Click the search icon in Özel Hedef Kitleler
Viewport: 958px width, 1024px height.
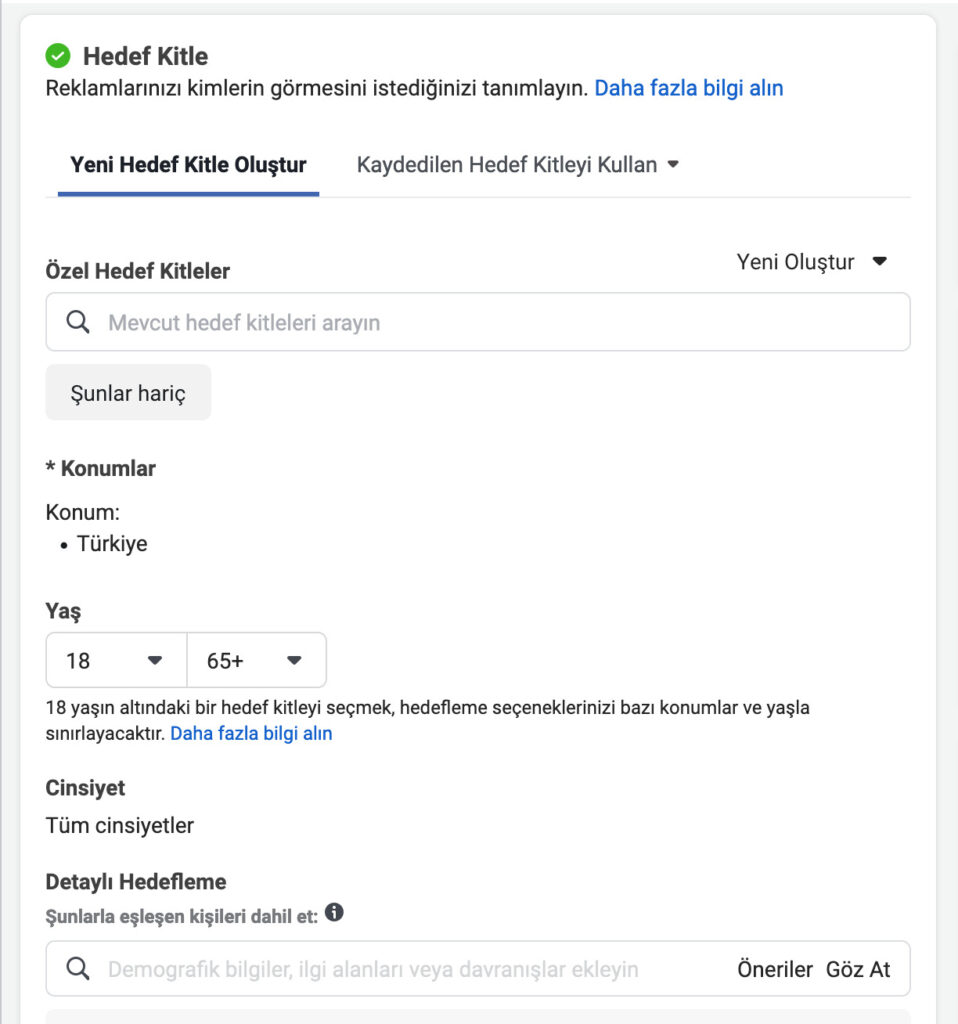point(78,322)
